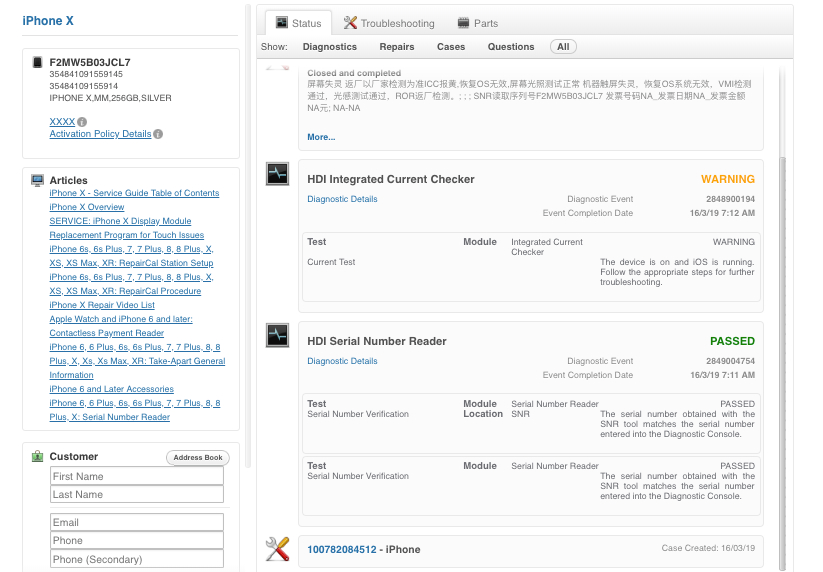Open the XXXX link

pyautogui.click(x=62, y=122)
